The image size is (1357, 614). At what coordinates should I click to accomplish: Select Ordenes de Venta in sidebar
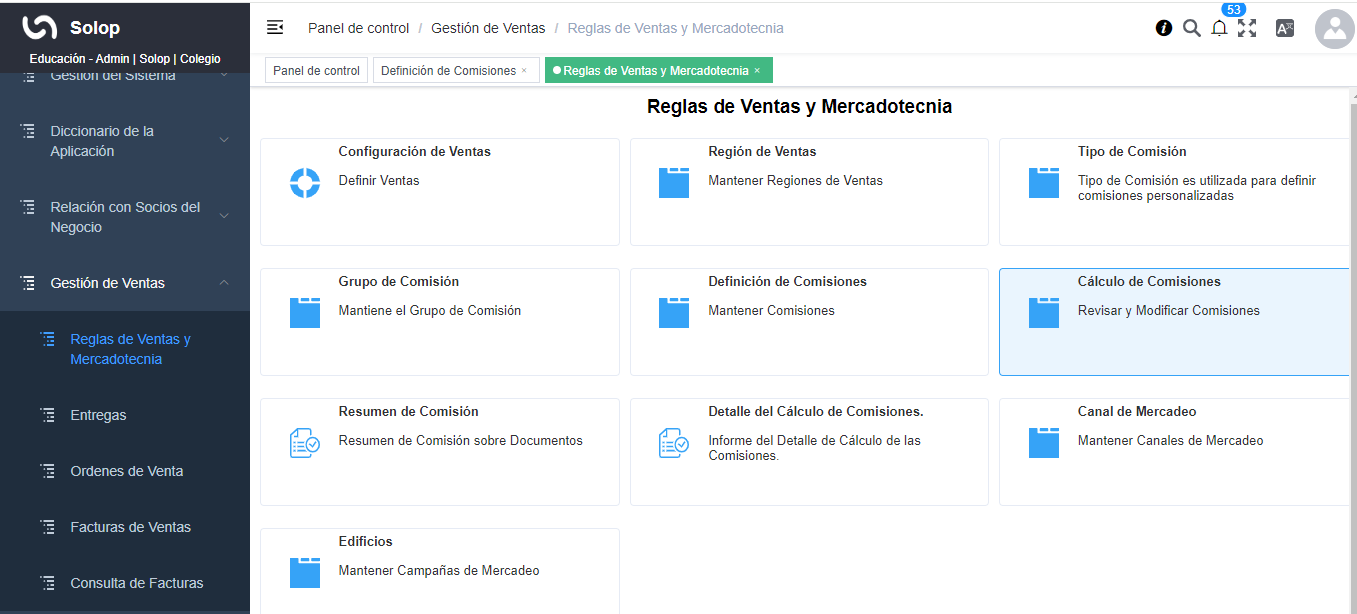tap(126, 471)
